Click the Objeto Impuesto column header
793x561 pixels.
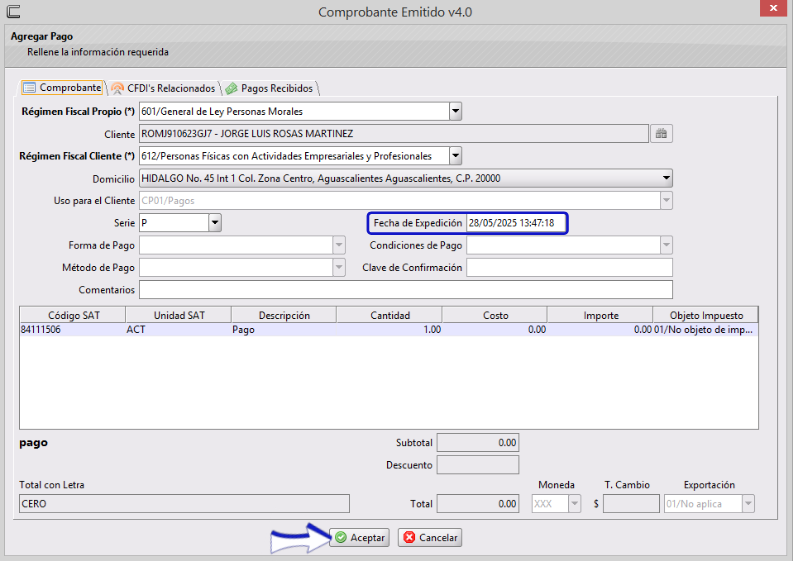(x=706, y=315)
